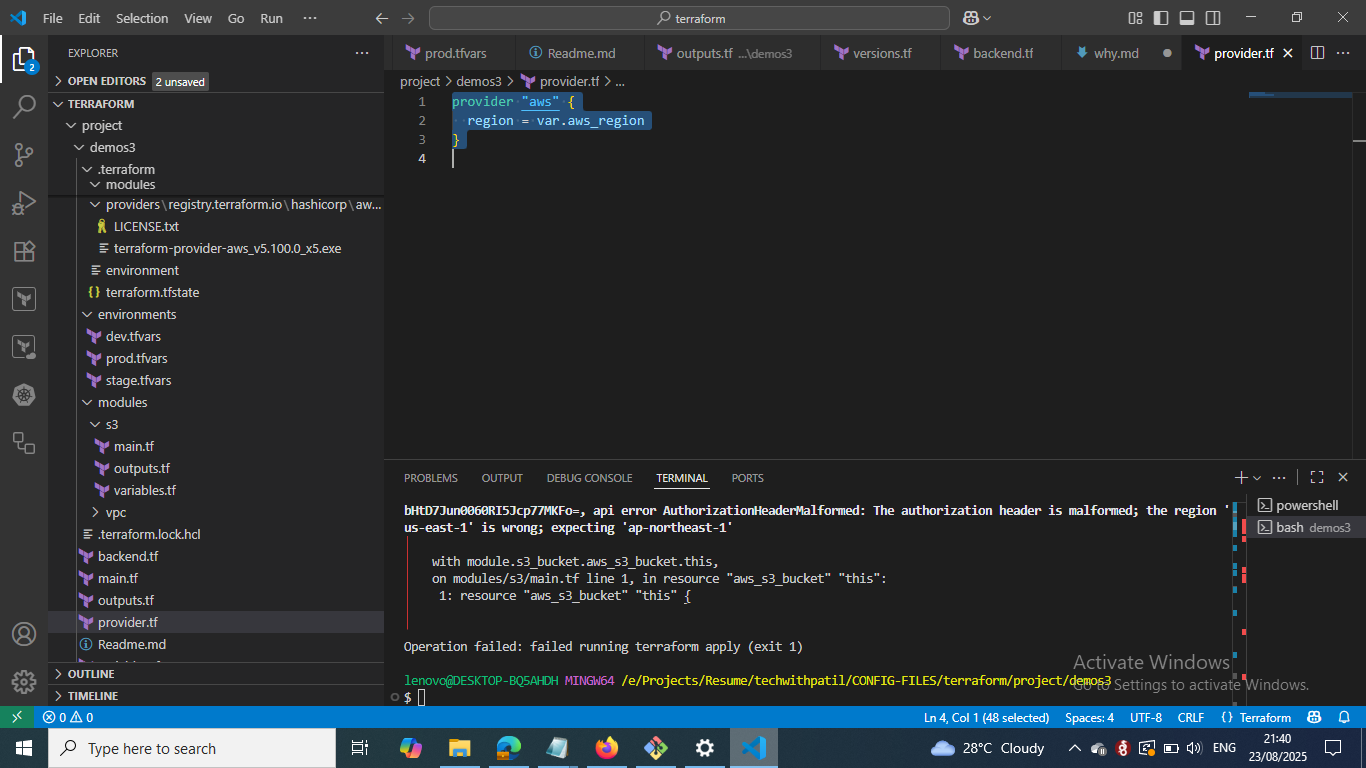Image resolution: width=1366 pixels, height=768 pixels.
Task: Open the new terminal profile dropdown arrow
Action: tap(1257, 478)
